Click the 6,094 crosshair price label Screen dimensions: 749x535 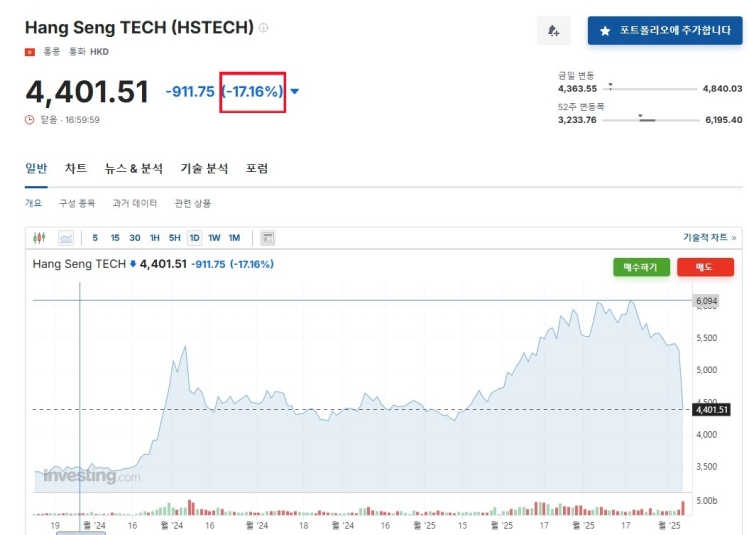click(x=706, y=301)
